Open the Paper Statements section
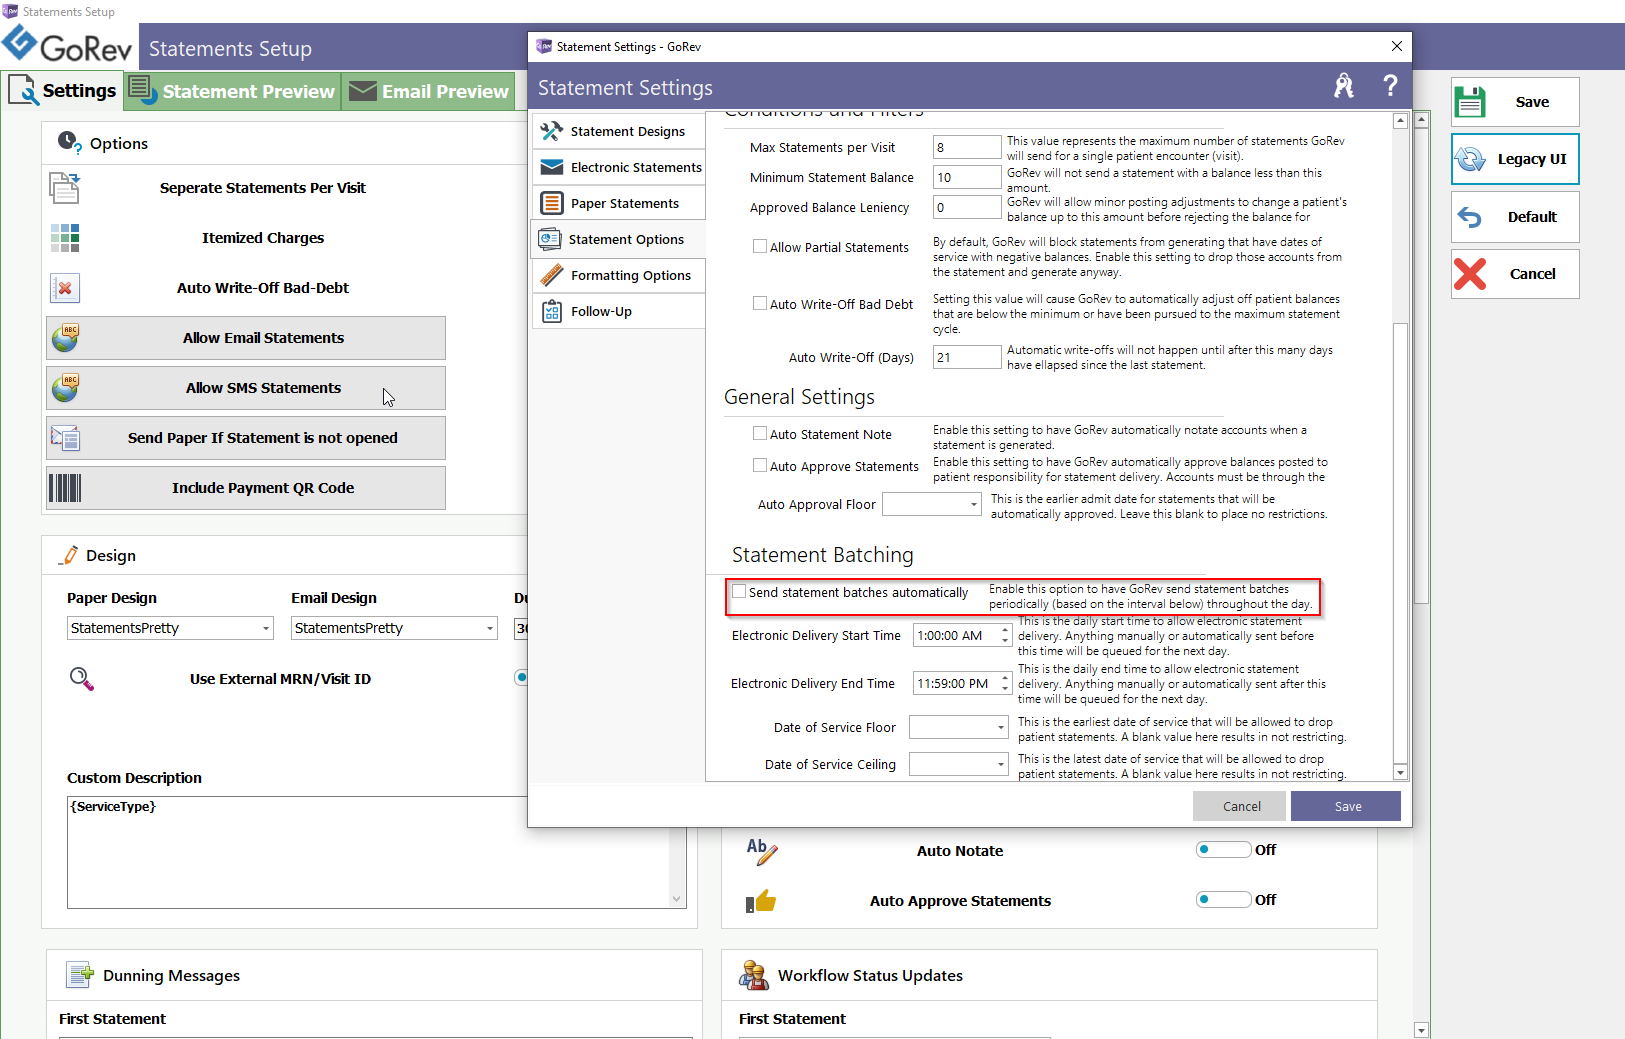The width and height of the screenshot is (1625, 1039). pos(620,203)
